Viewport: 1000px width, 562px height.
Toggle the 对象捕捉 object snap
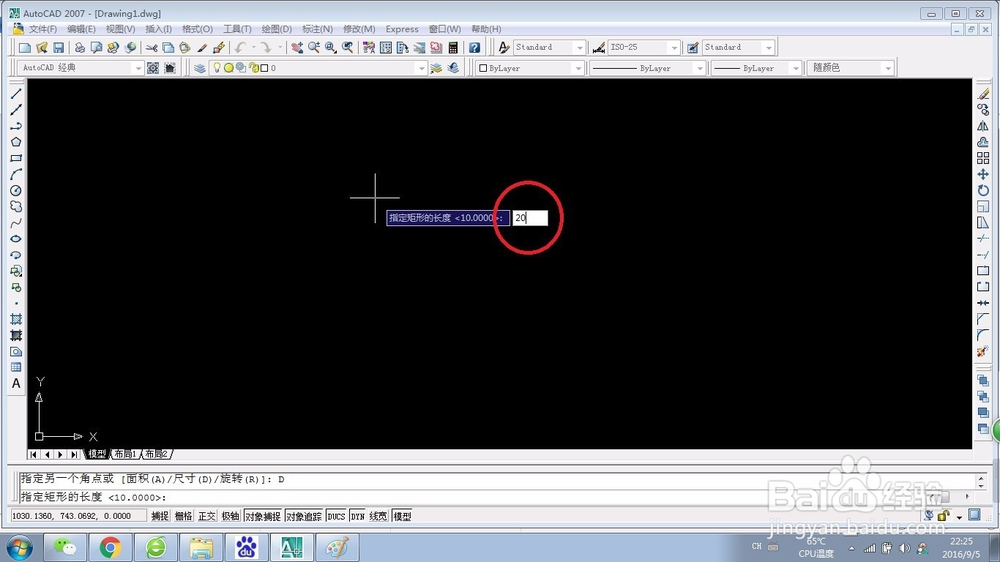pyautogui.click(x=263, y=516)
